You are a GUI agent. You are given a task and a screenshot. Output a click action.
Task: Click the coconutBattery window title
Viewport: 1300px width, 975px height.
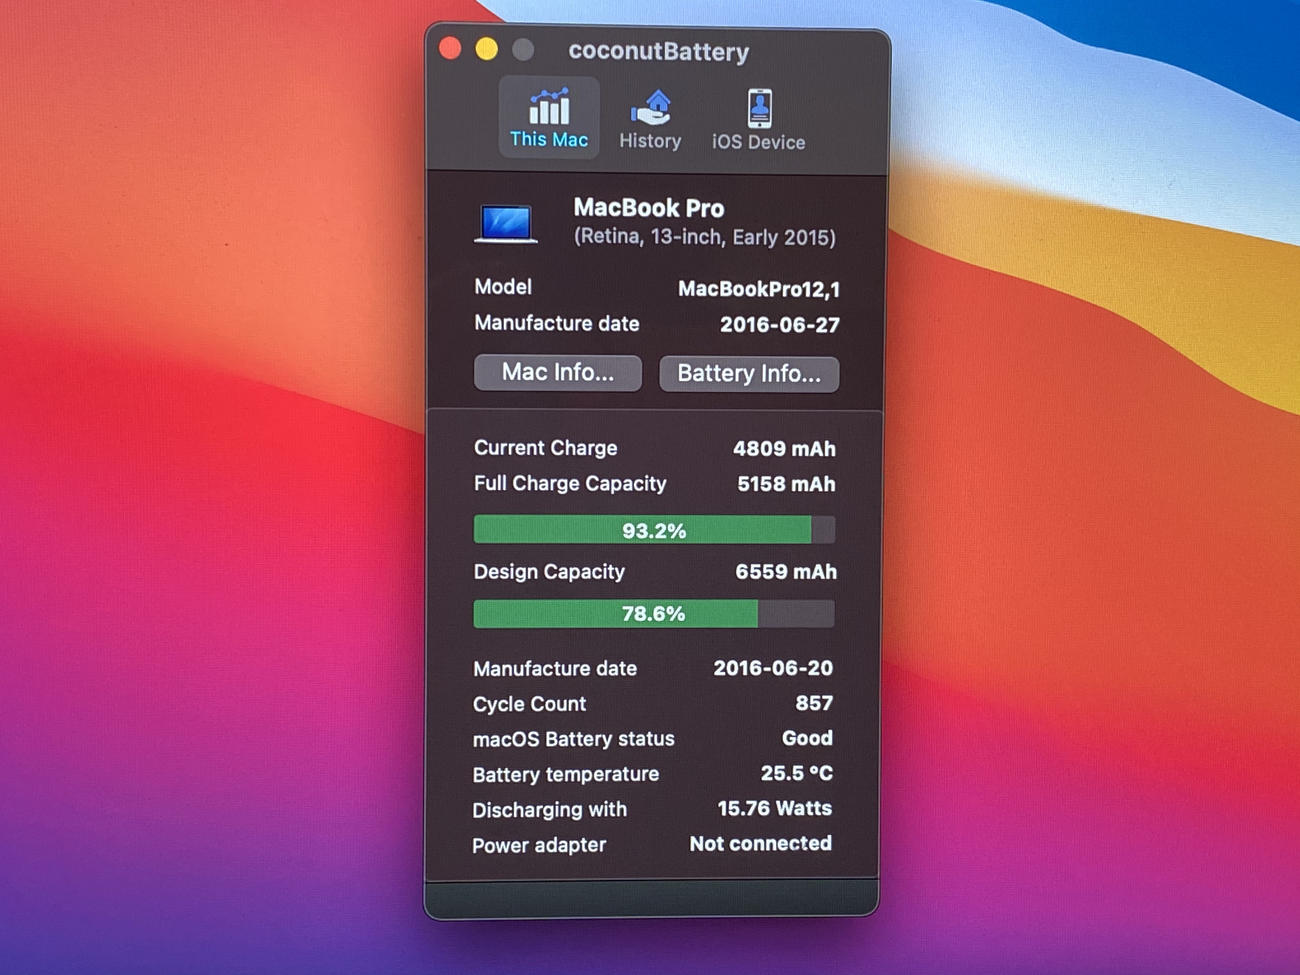coord(658,51)
